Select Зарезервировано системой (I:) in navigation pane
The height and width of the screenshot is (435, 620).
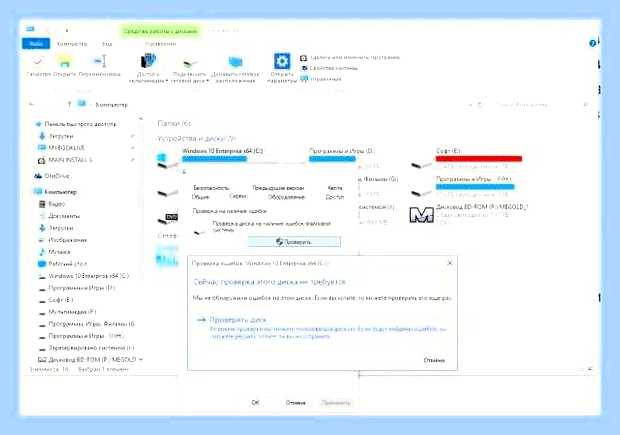click(x=86, y=348)
